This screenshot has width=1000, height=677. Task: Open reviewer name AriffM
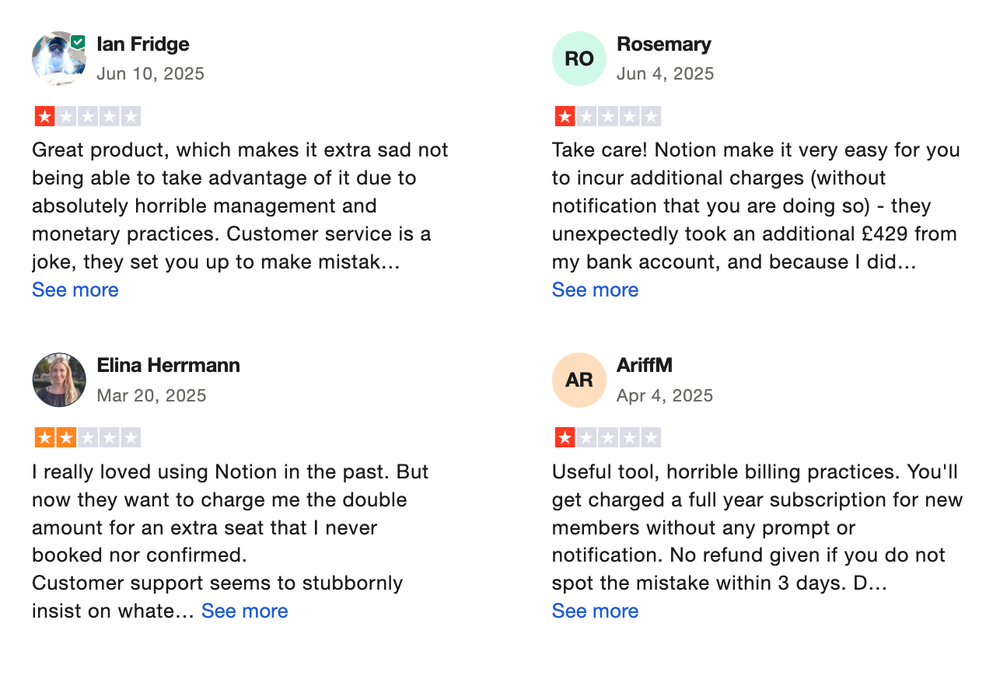[x=645, y=365]
